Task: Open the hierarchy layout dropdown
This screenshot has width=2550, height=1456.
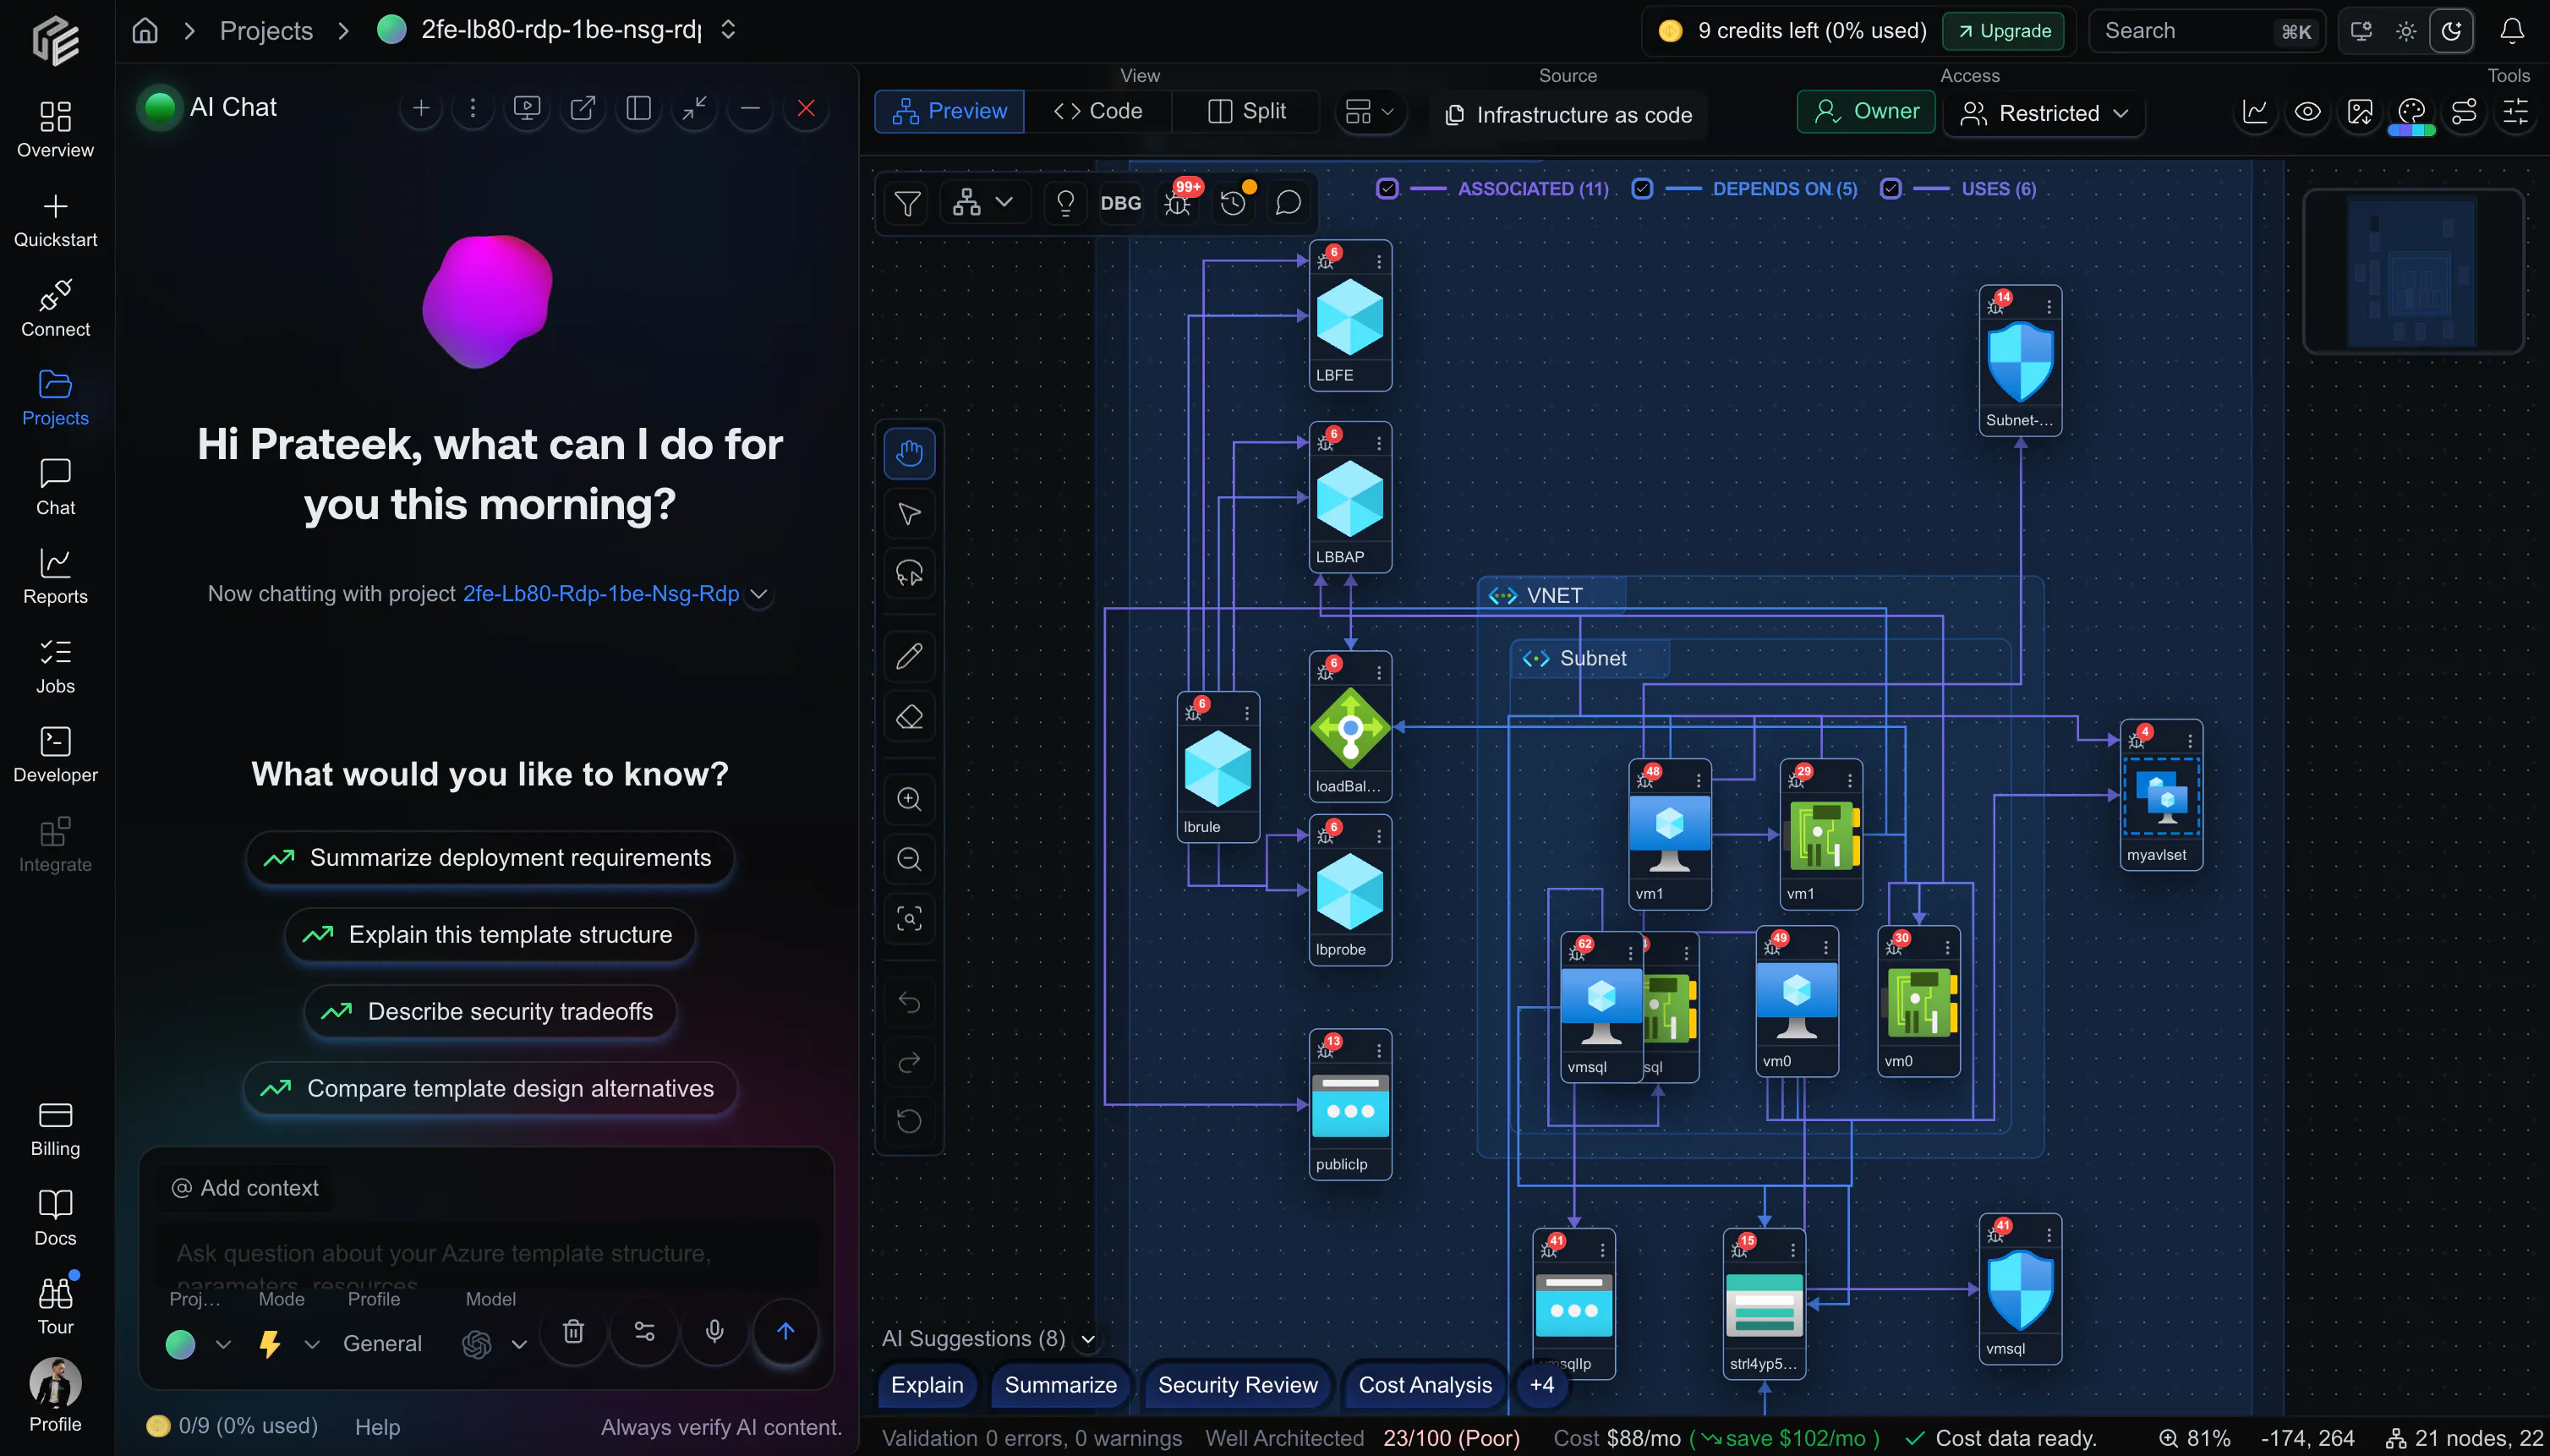Action: (983, 203)
